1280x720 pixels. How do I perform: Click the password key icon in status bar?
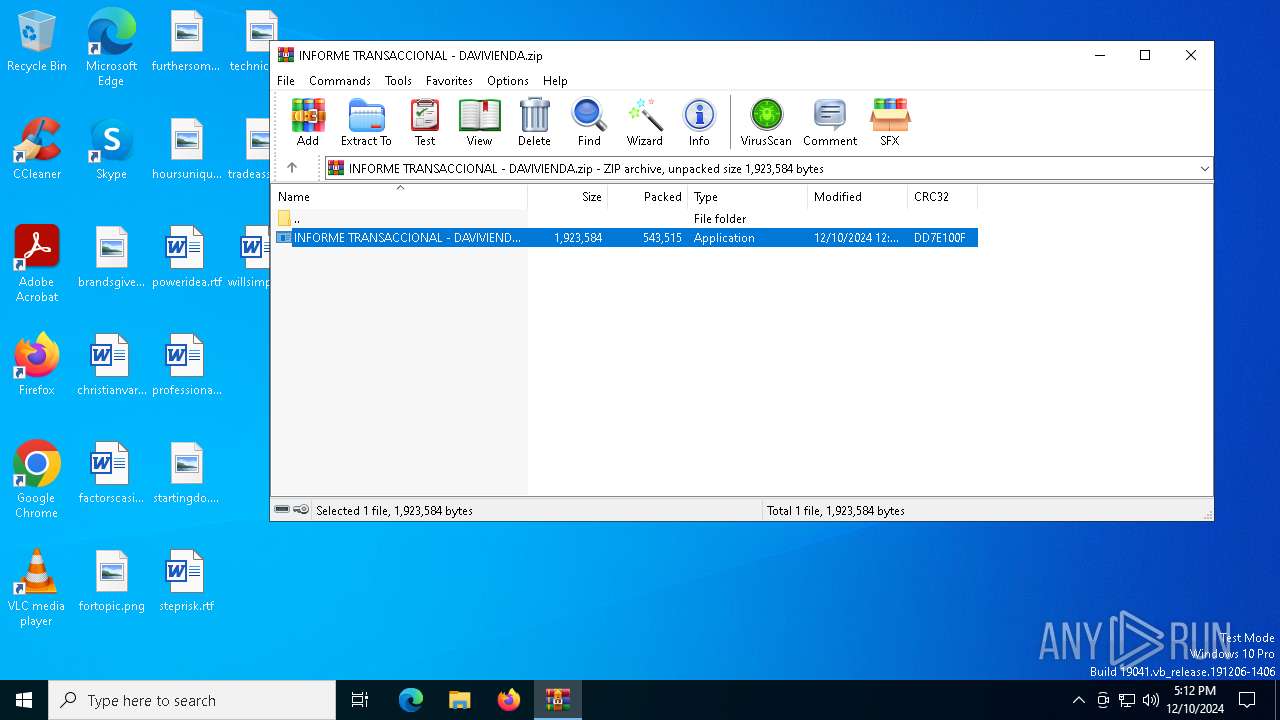pos(301,510)
